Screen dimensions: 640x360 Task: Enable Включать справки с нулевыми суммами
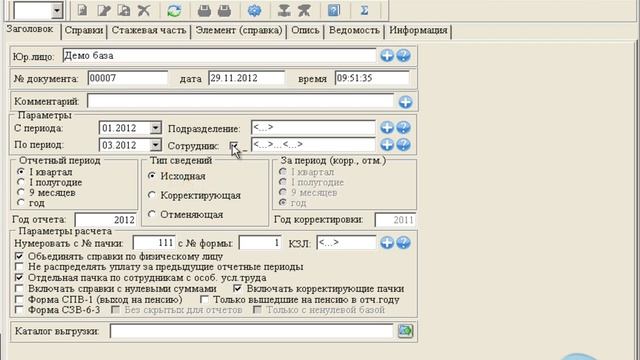coord(19,289)
